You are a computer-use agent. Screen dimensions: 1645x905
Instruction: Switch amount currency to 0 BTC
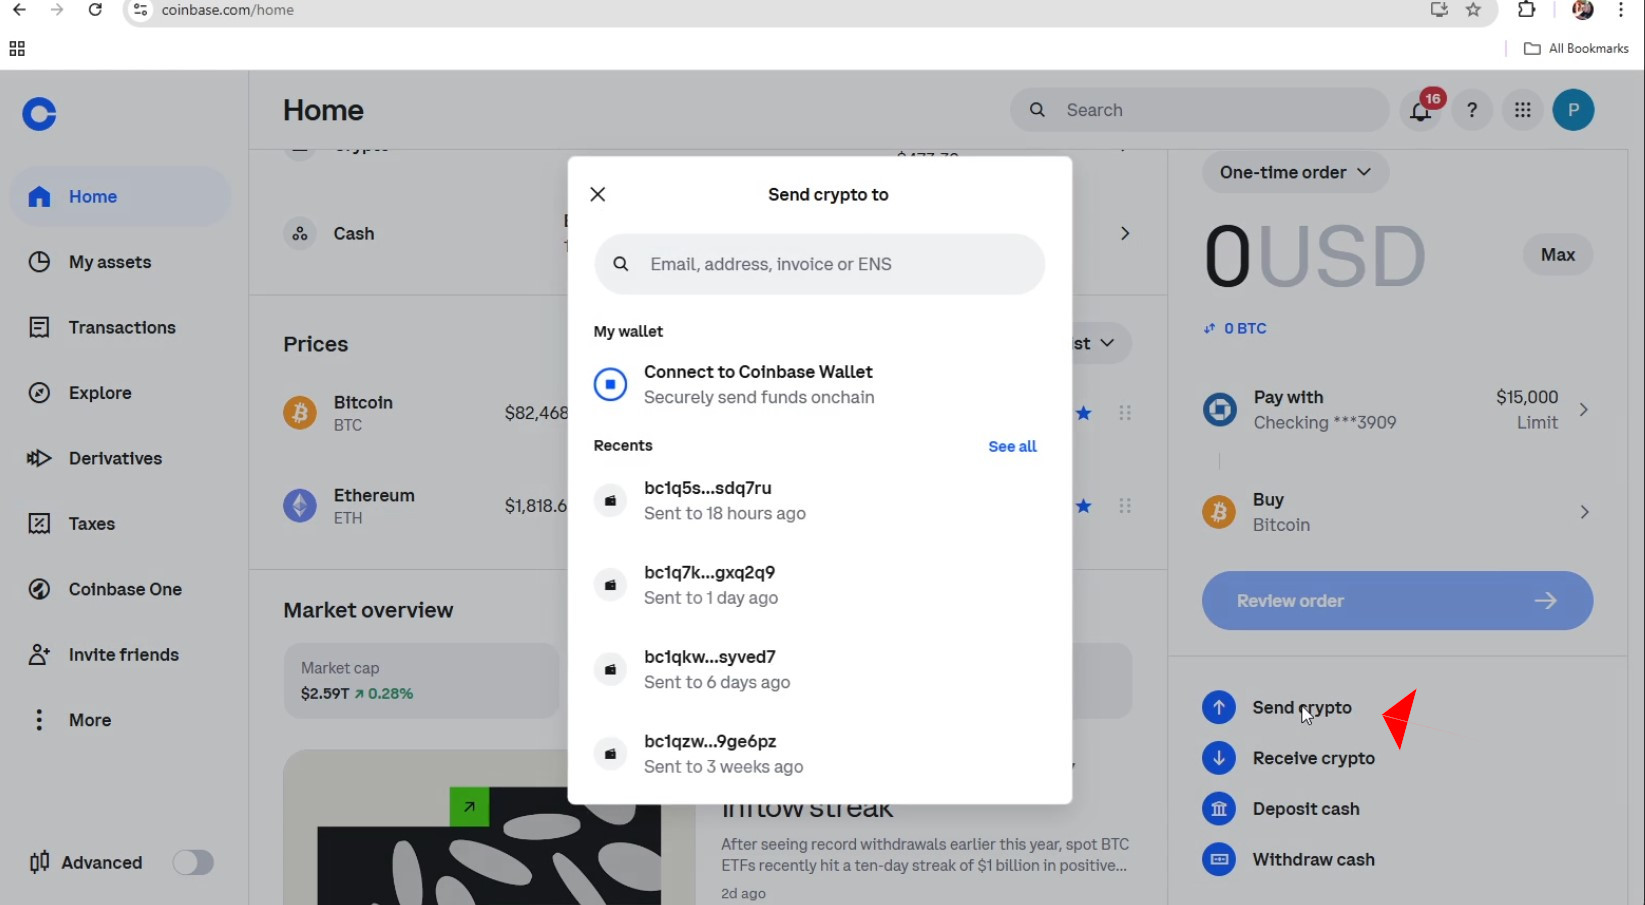[x=1236, y=328]
